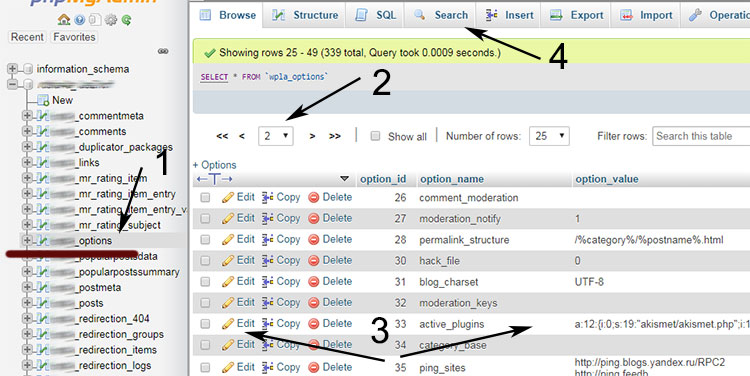Open the Number of rows dropdown

[x=549, y=136]
